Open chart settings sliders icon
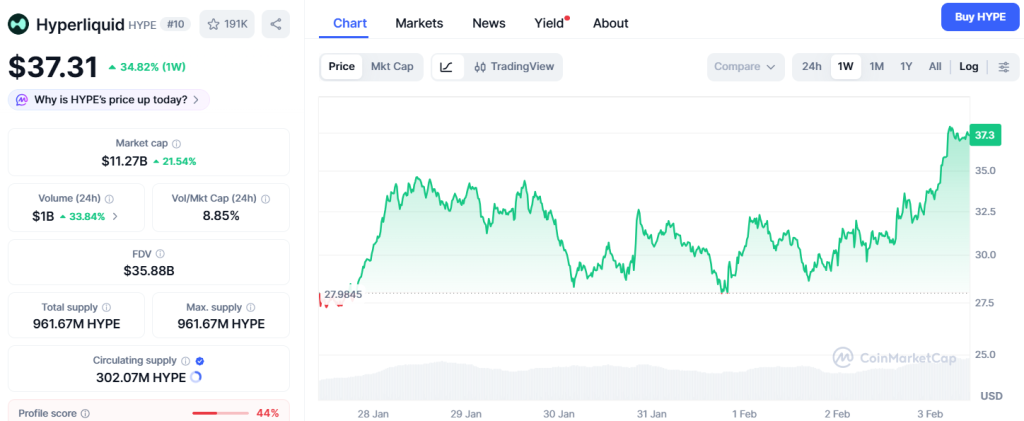The width and height of the screenshot is (1024, 421). 1003,67
